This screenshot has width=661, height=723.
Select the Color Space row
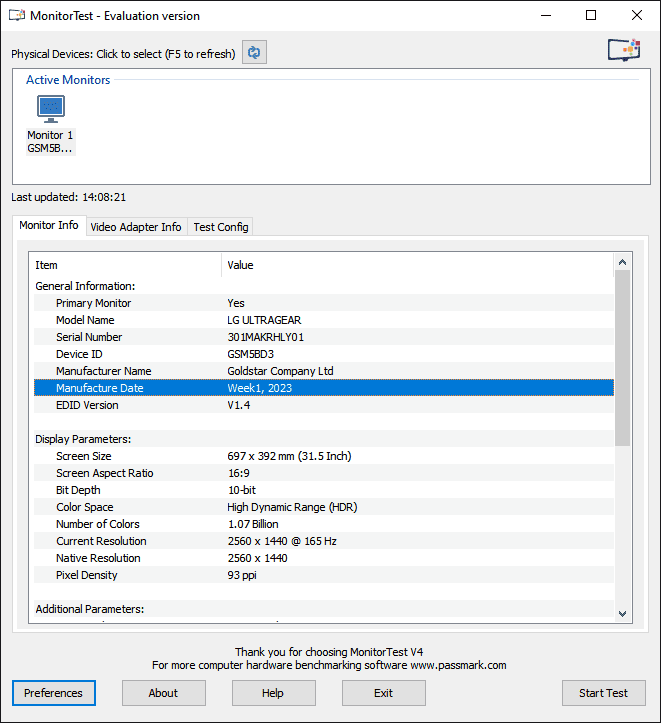coord(324,507)
